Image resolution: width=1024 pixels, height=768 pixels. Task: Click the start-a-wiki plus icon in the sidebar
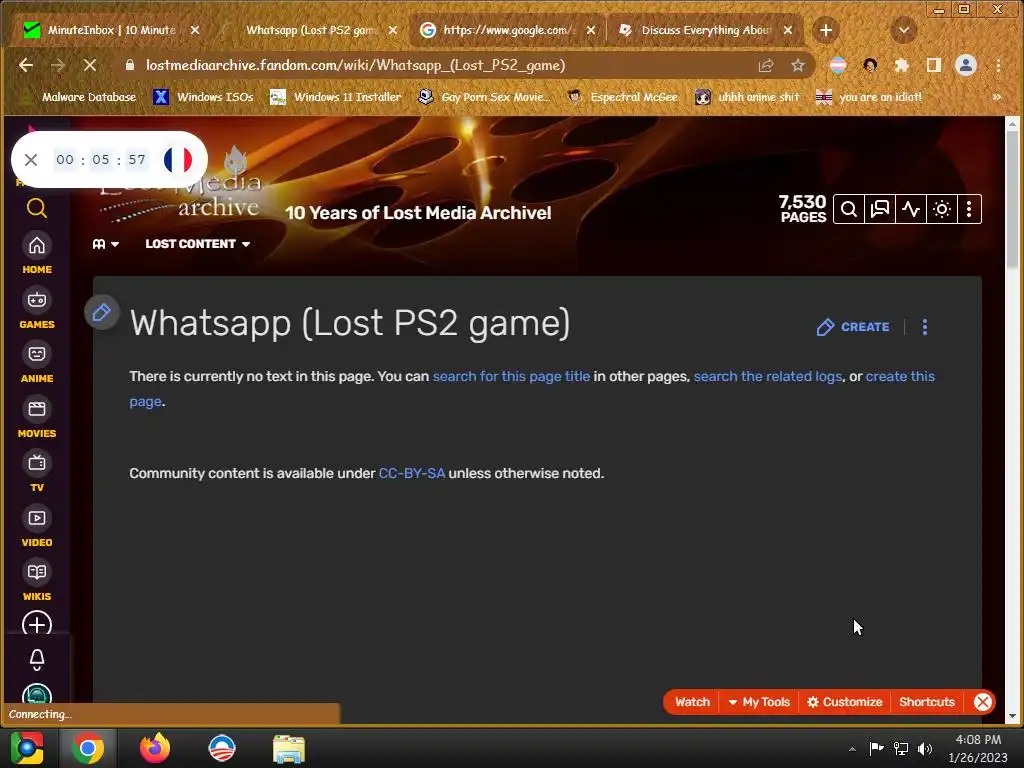coord(37,625)
